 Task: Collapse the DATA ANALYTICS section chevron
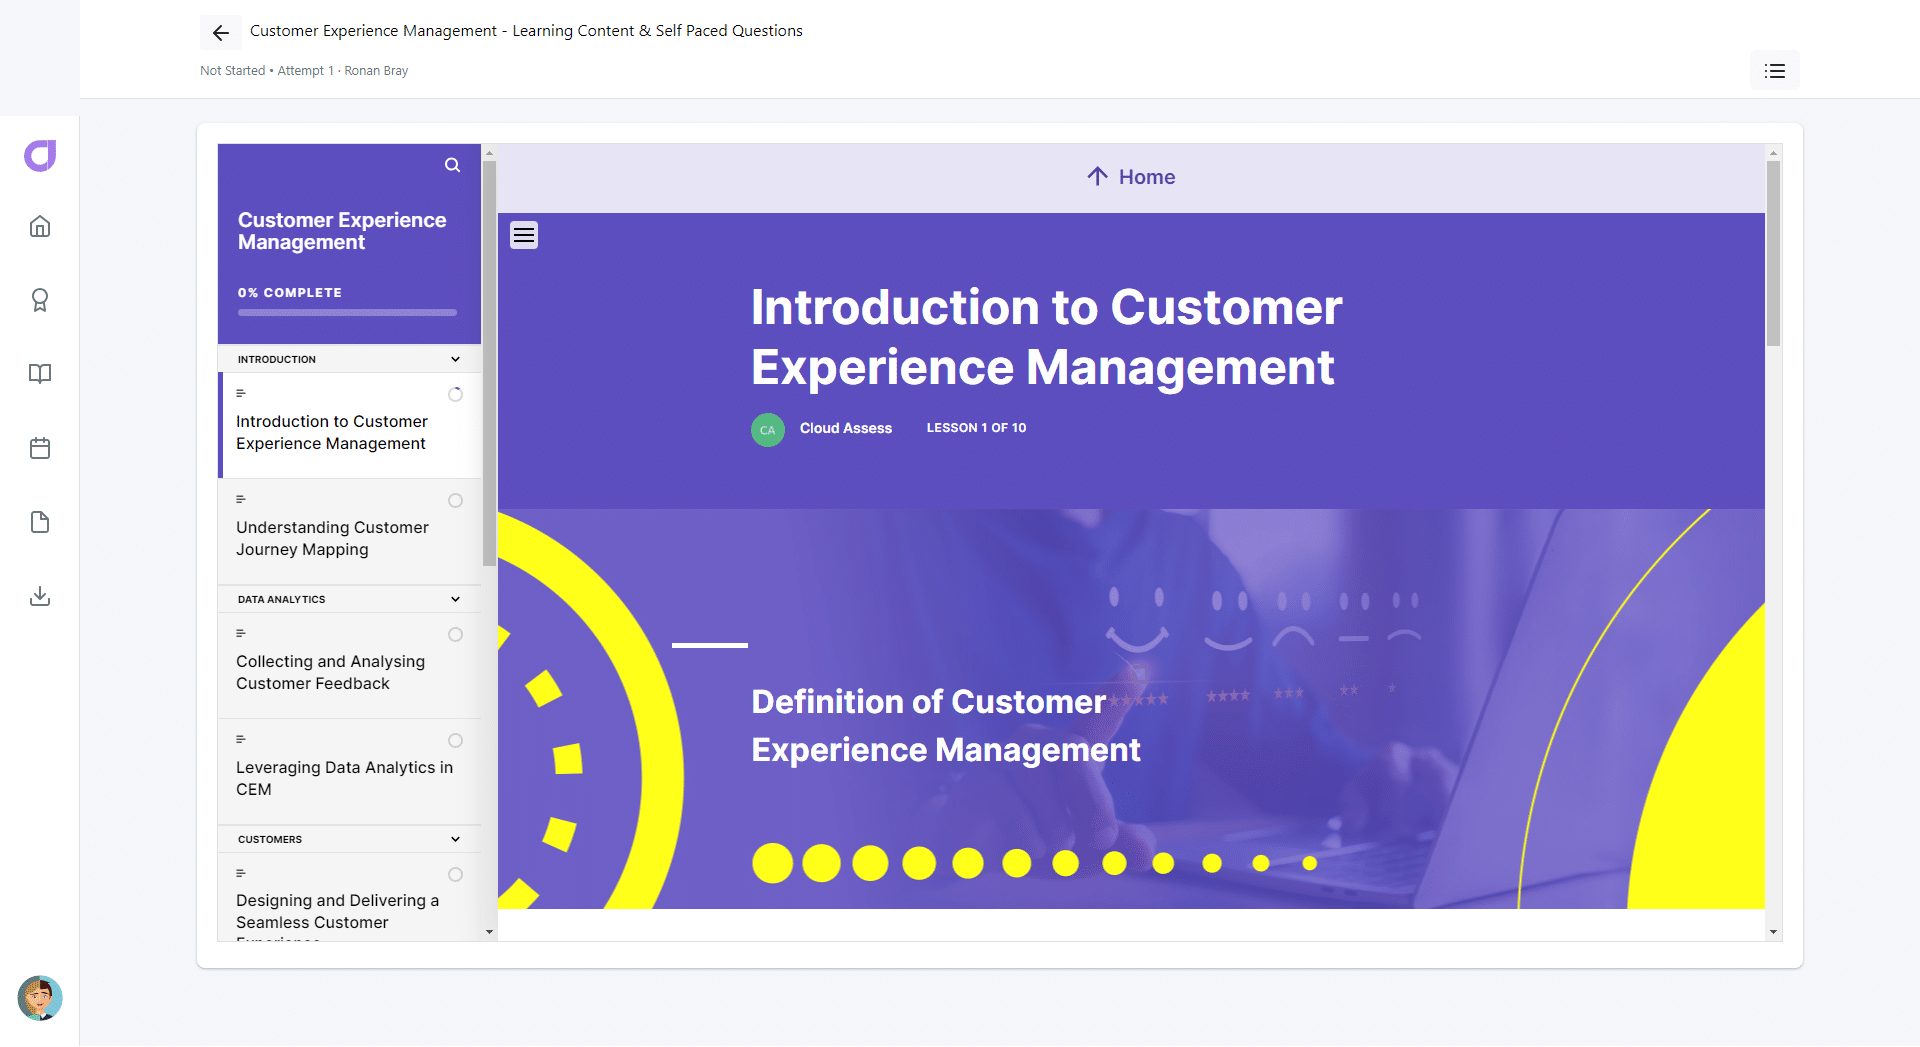[x=455, y=600]
